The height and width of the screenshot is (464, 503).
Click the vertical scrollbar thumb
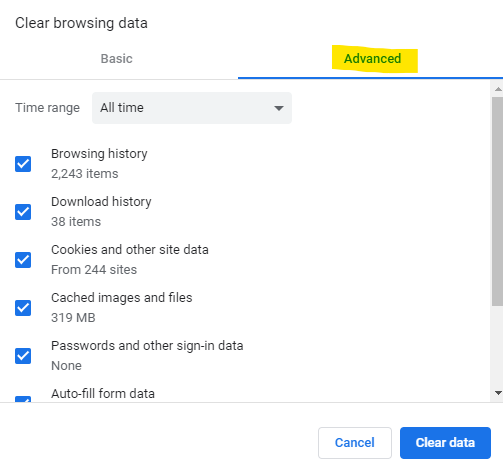[x=497, y=201]
